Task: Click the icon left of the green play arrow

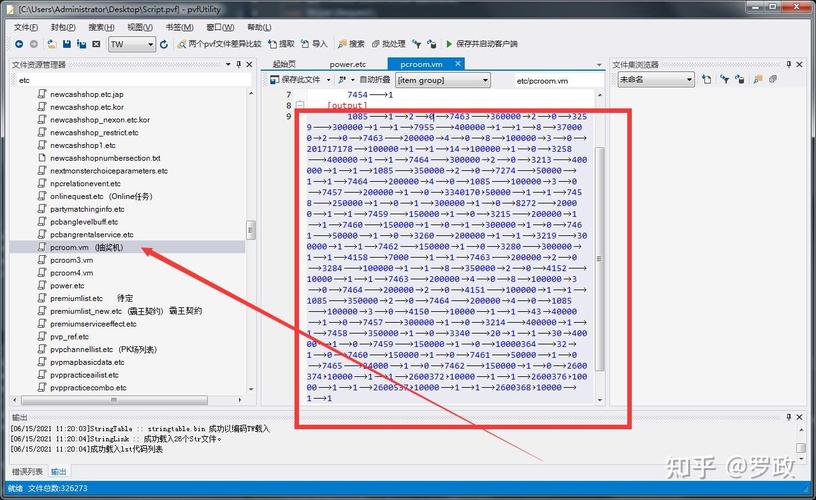Action: tap(431, 44)
